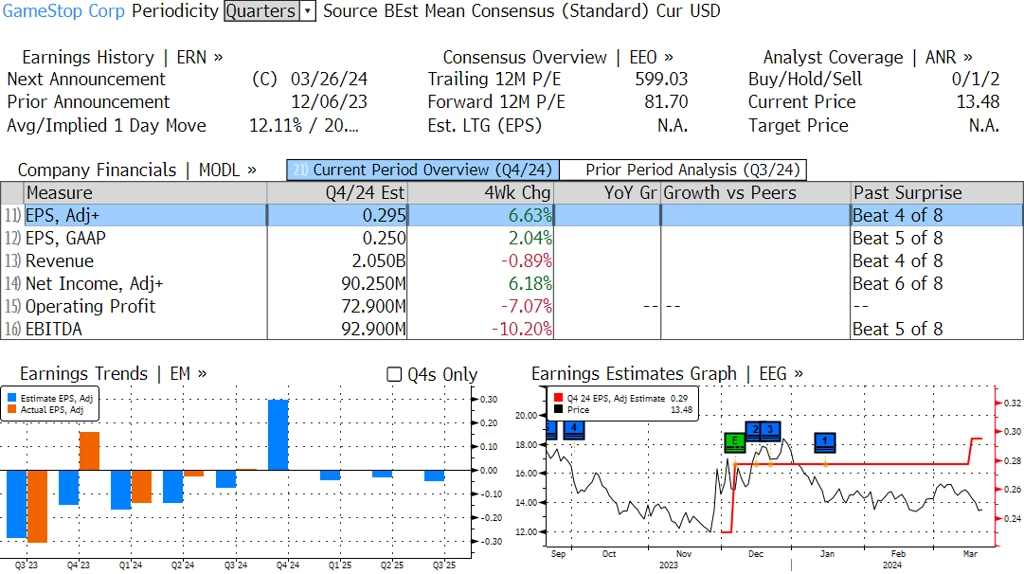The width and height of the screenshot is (1024, 574).
Task: Click the Cur USD currency label
Action: (688, 11)
